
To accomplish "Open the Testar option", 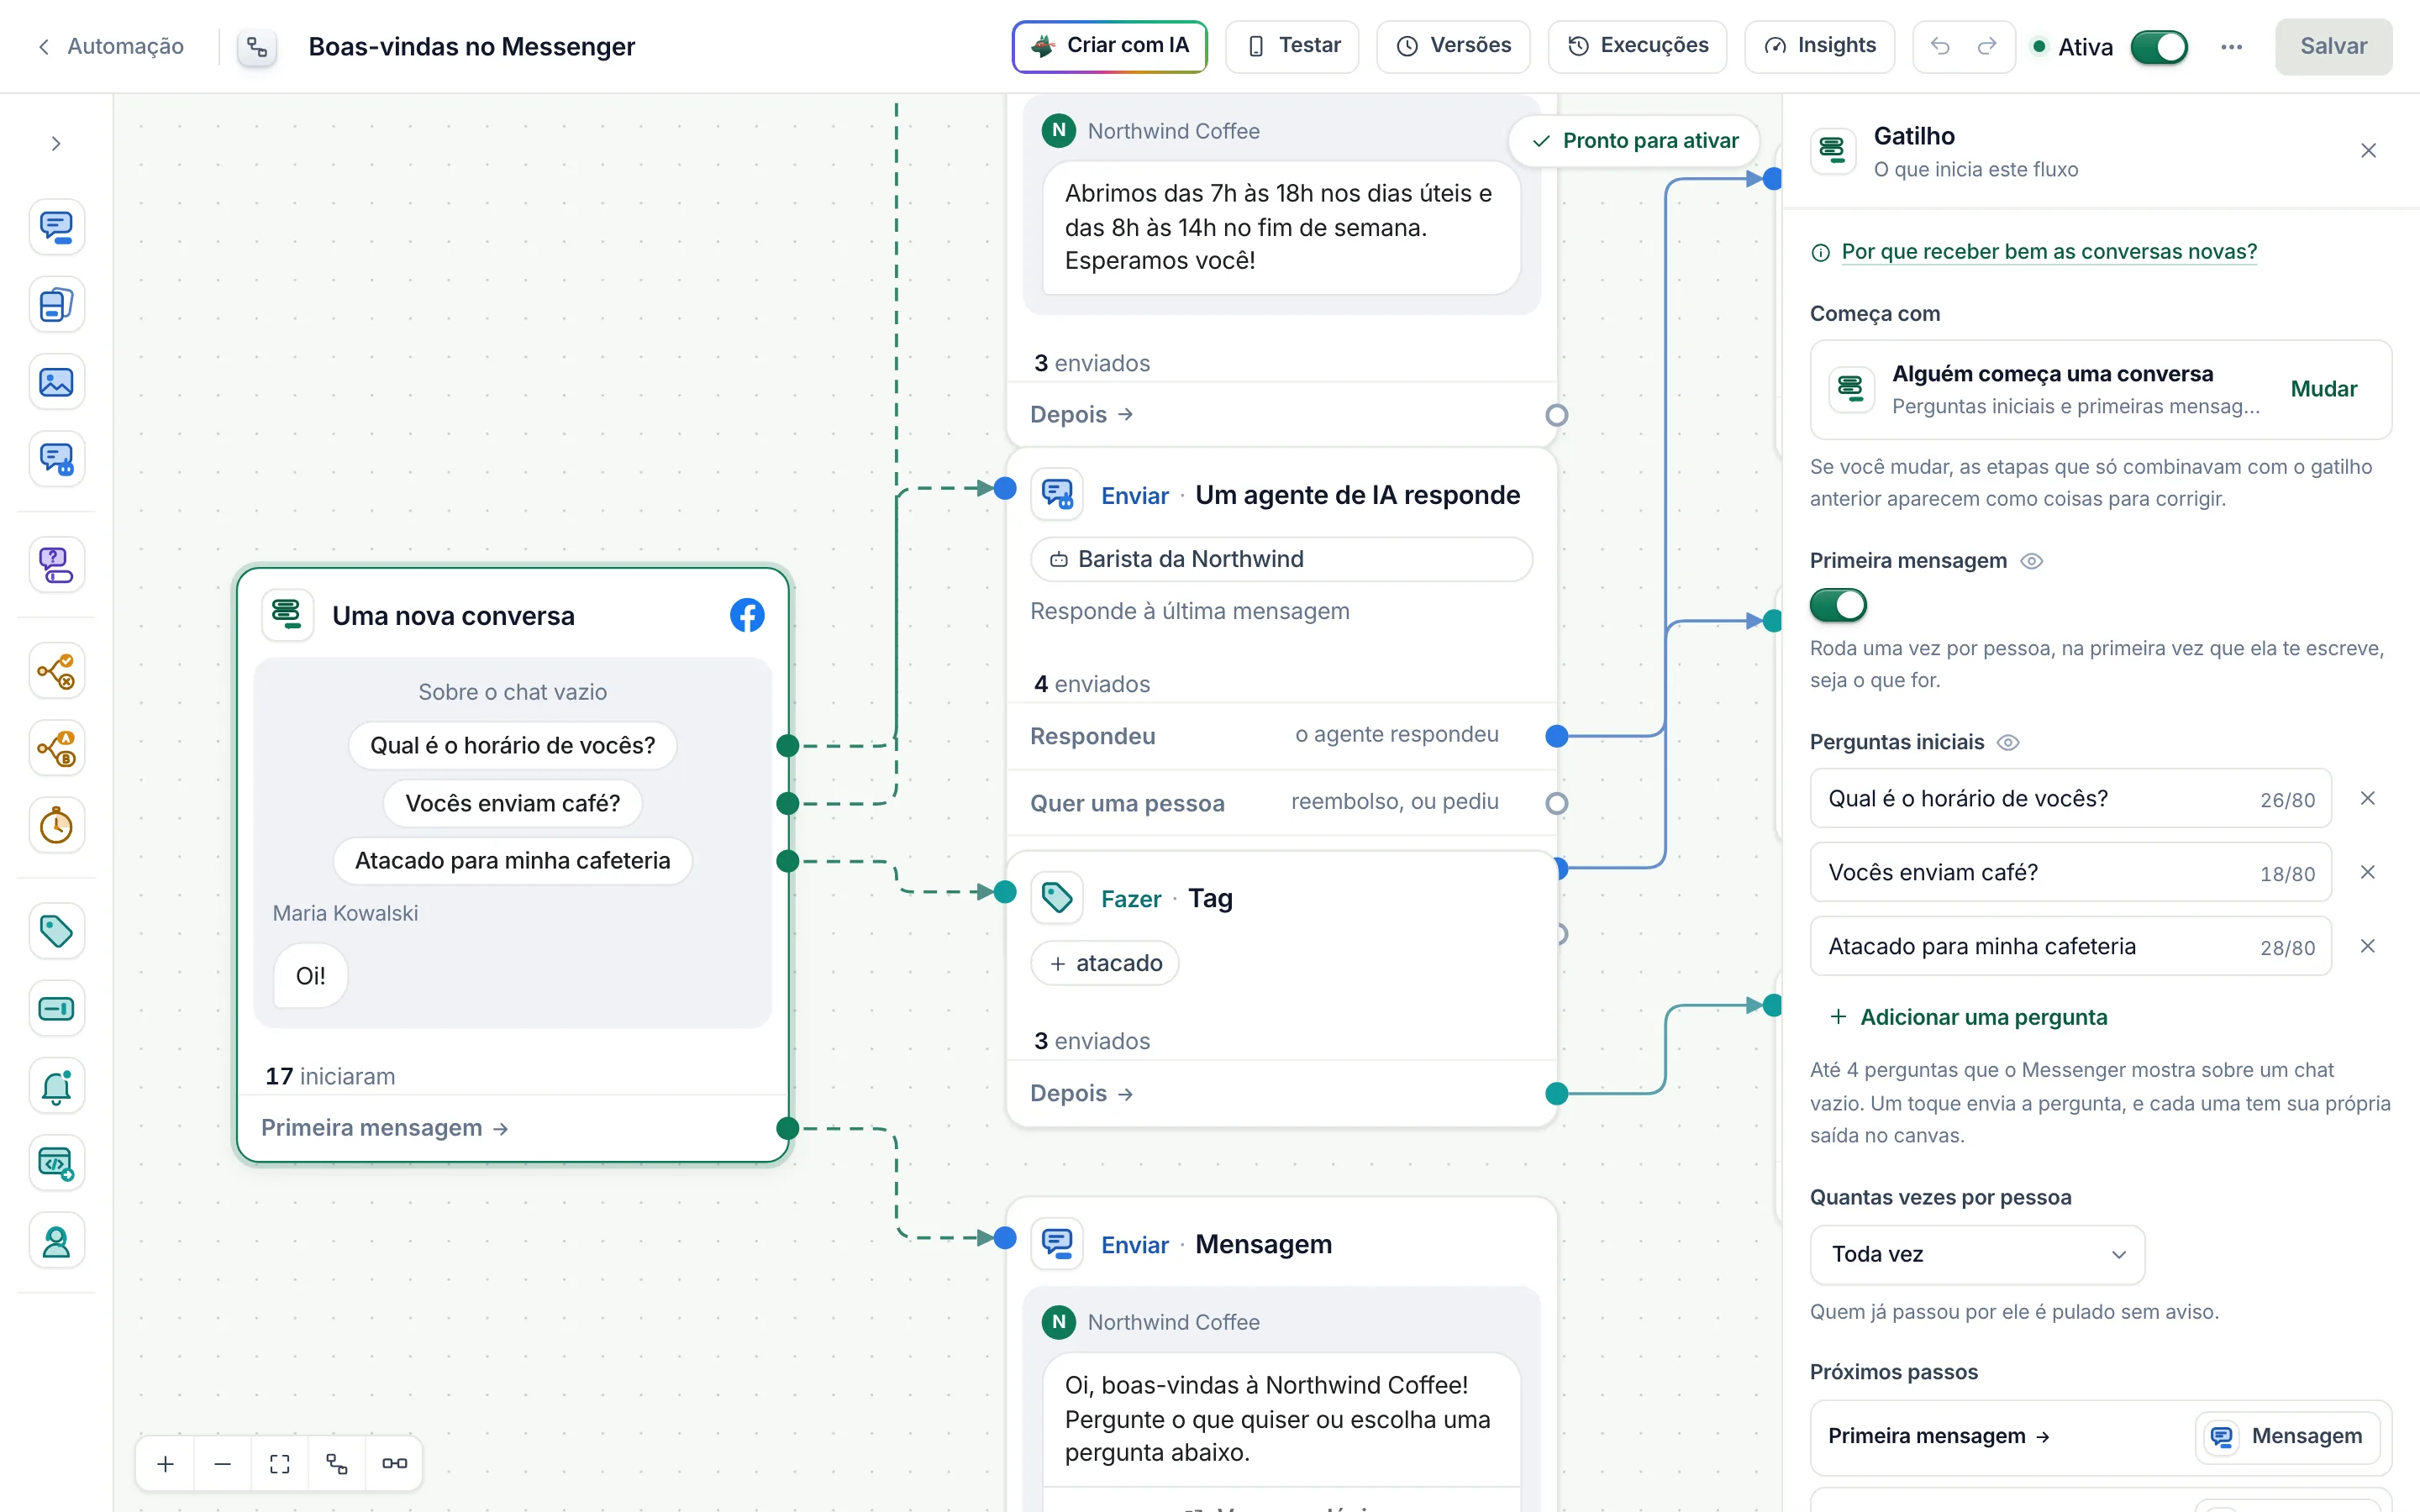I will (x=1292, y=46).
